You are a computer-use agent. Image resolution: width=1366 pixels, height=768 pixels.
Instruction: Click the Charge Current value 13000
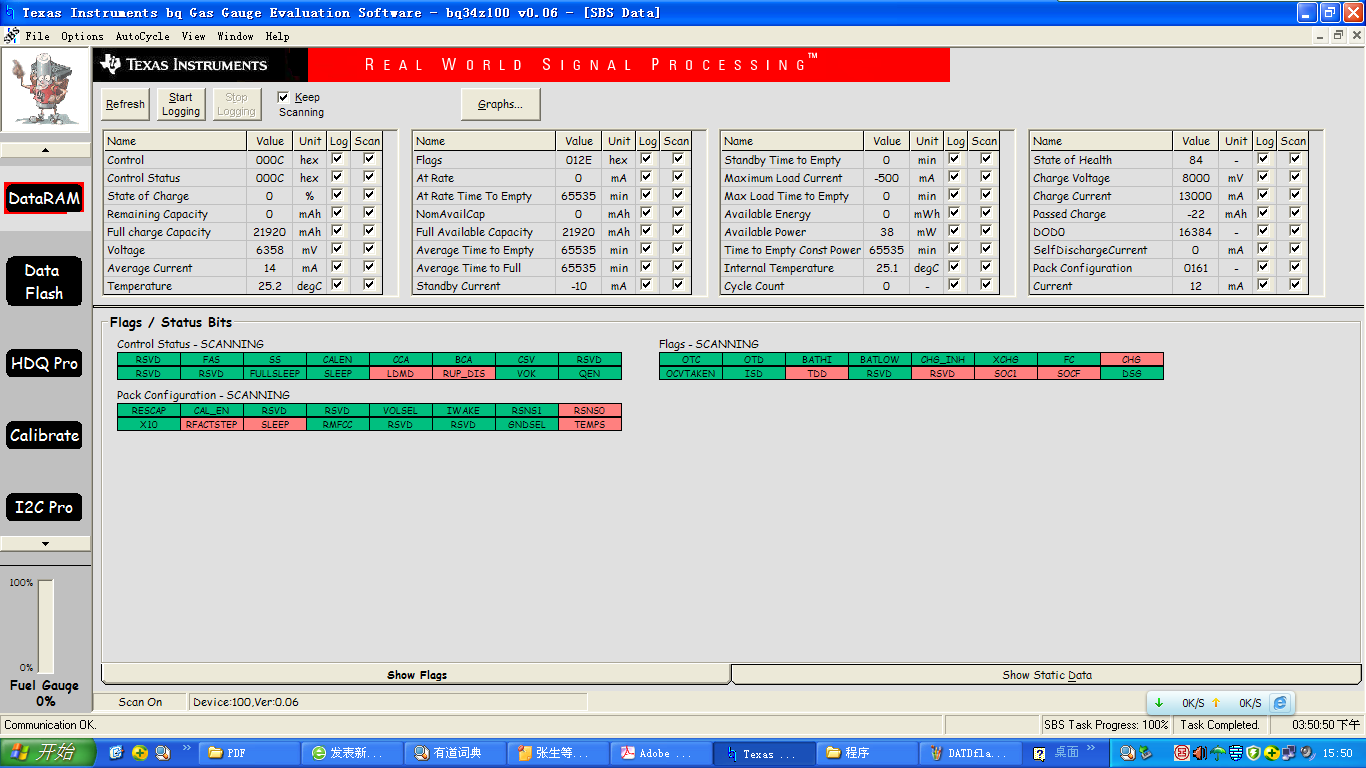1195,196
